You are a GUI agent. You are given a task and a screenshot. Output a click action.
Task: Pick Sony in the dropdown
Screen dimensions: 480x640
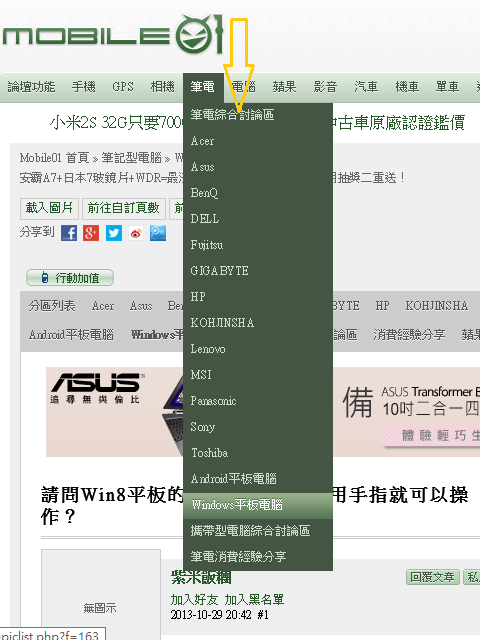pyautogui.click(x=258, y=427)
